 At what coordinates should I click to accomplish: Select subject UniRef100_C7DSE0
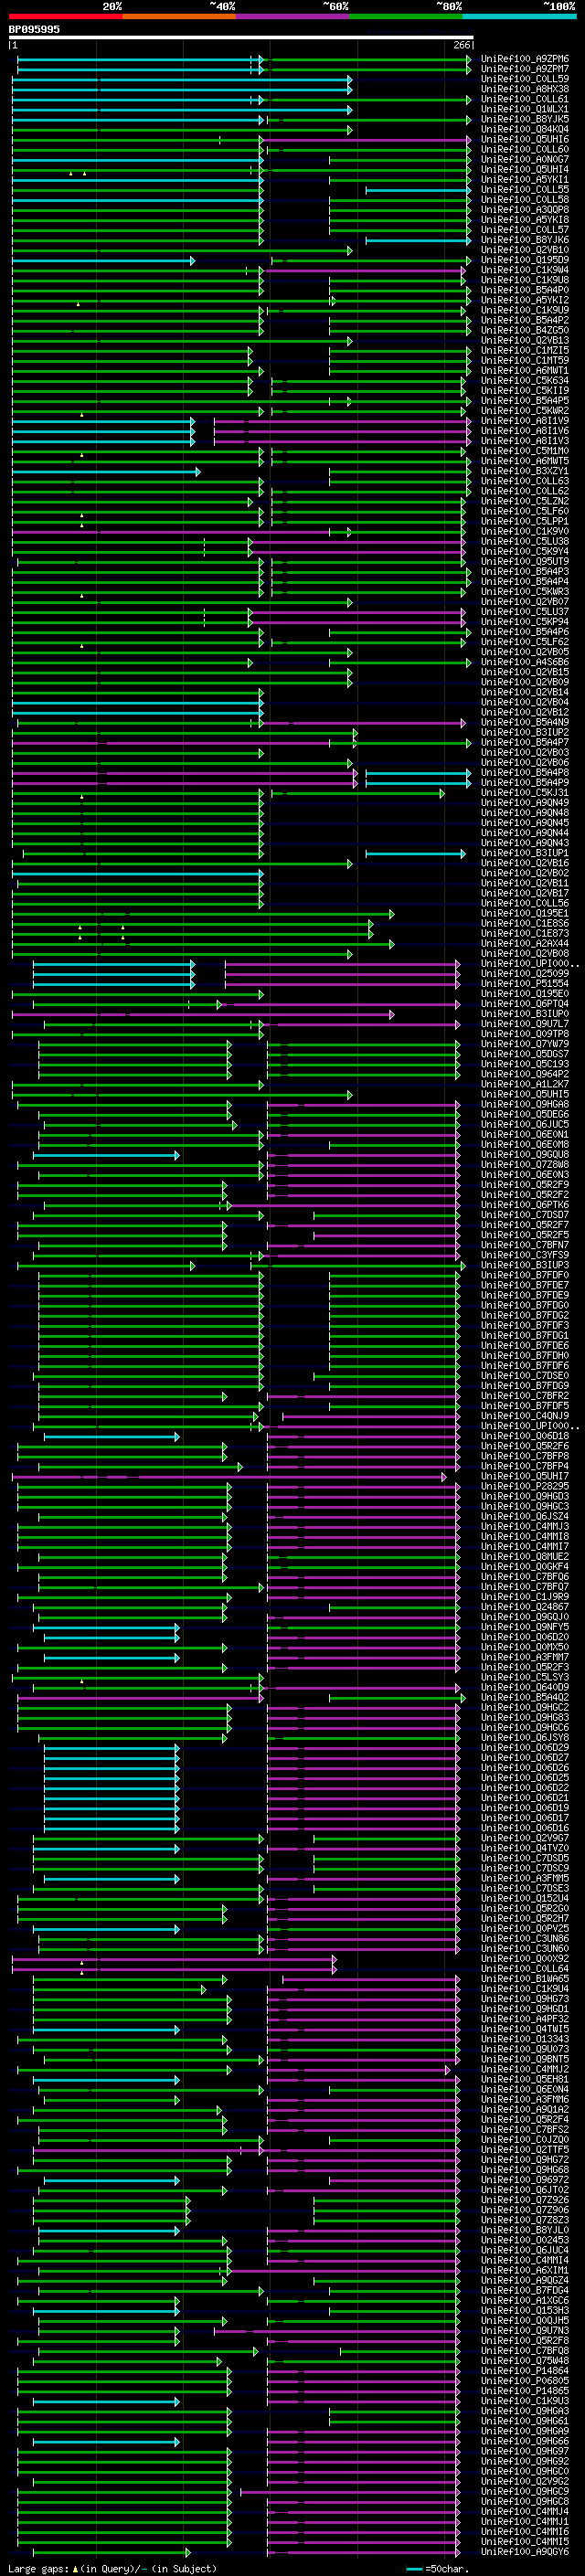click(x=525, y=1376)
